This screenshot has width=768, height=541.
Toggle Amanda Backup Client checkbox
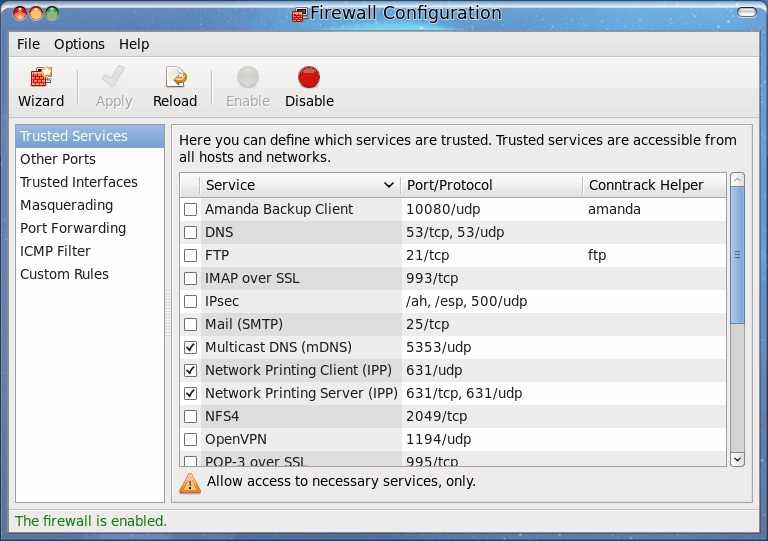coord(191,210)
